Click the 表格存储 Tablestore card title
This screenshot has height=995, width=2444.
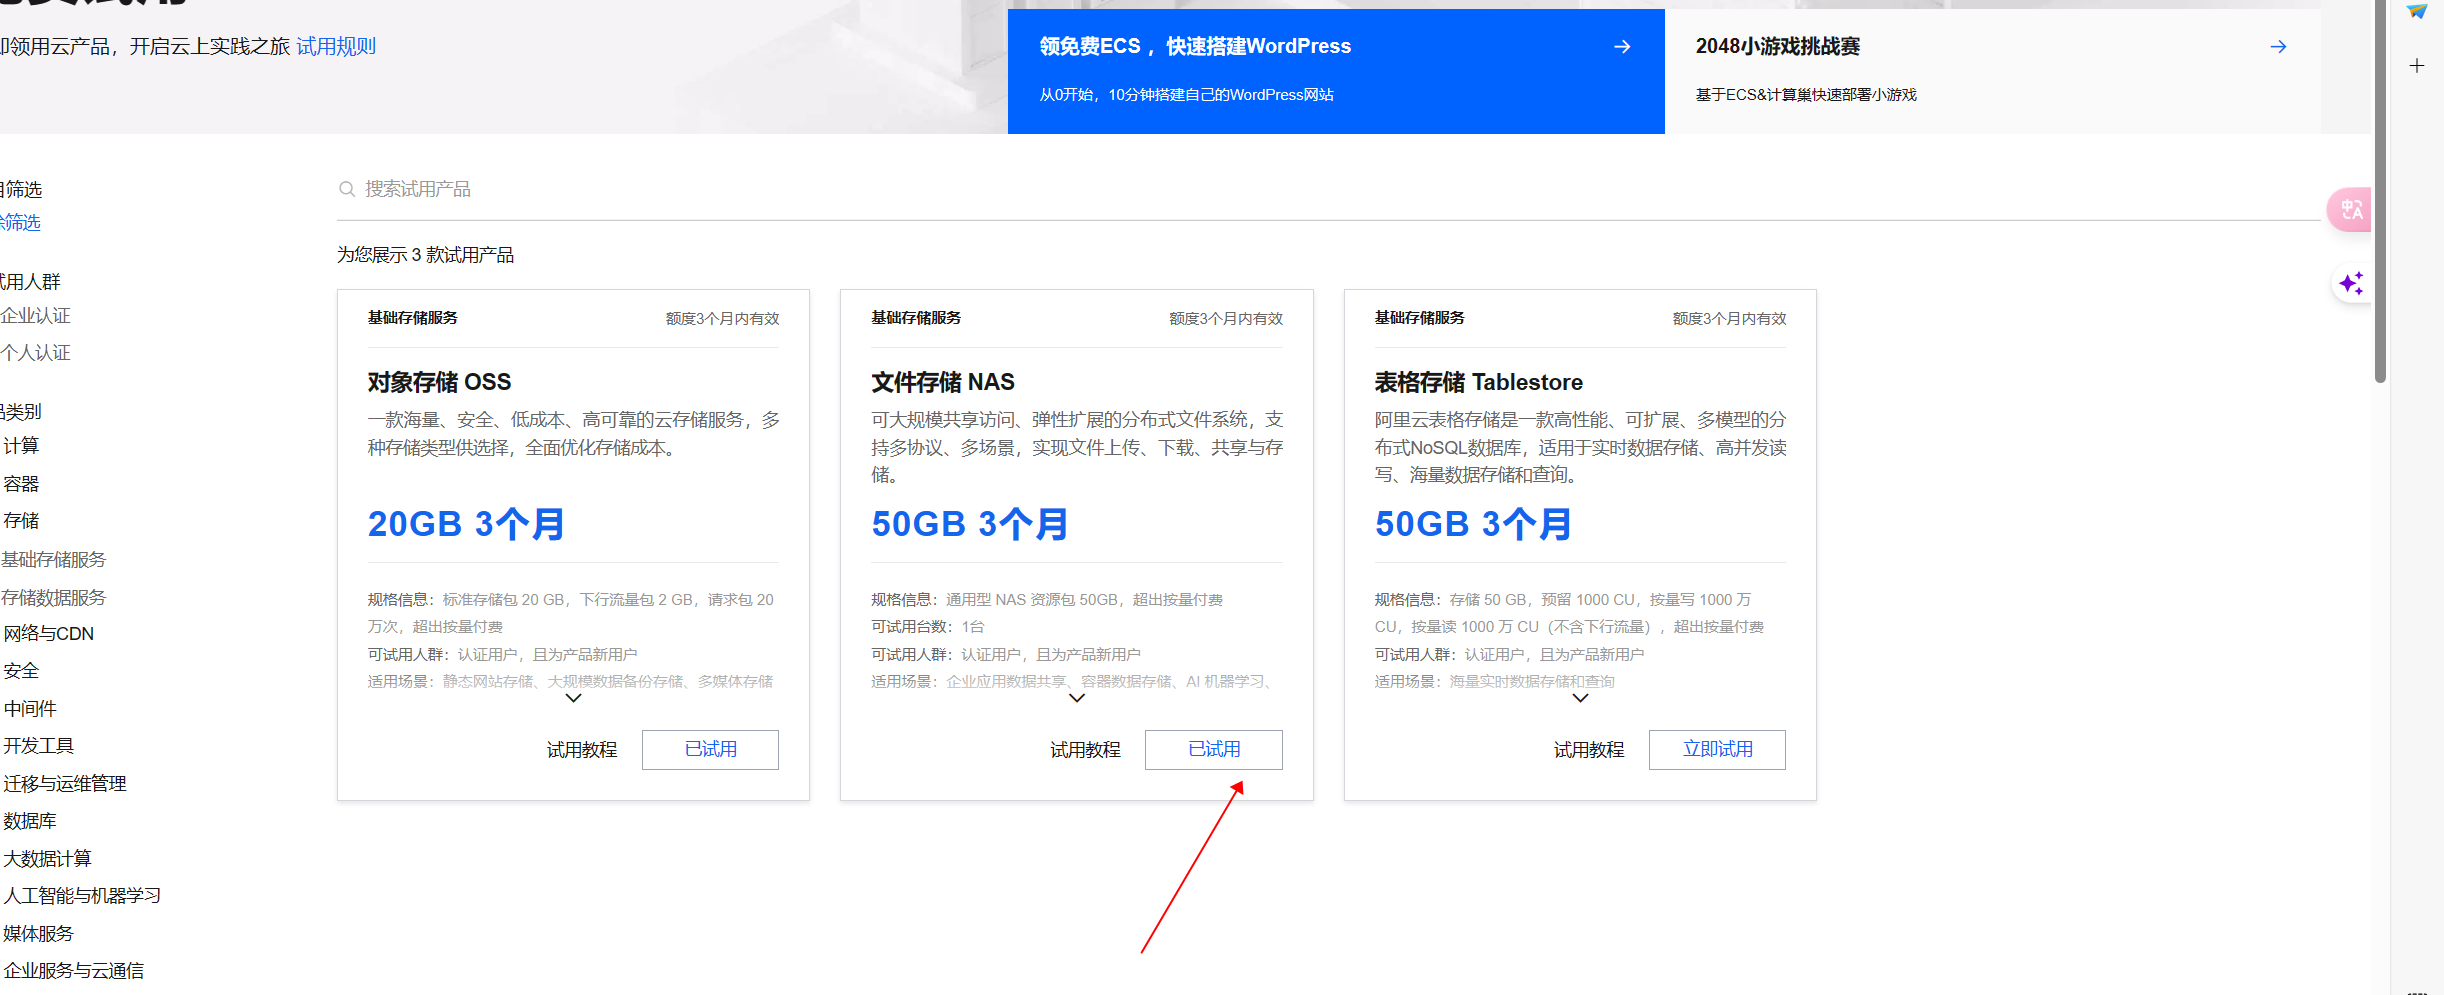(x=1479, y=382)
